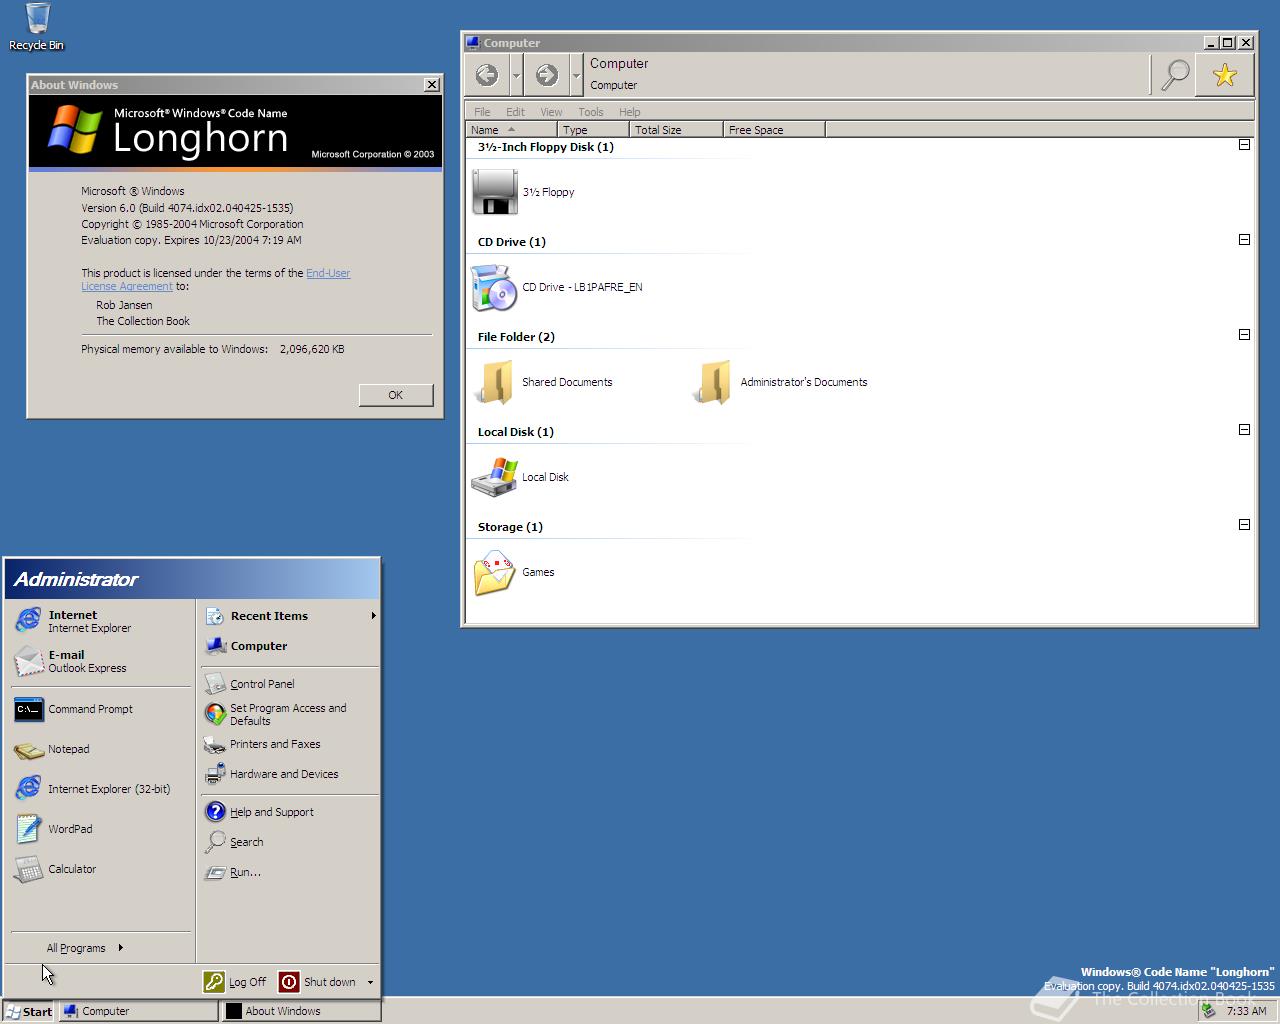Image resolution: width=1280 pixels, height=1024 pixels.
Task: Open the Forward button history dropdown arrow
Action: tap(576, 75)
